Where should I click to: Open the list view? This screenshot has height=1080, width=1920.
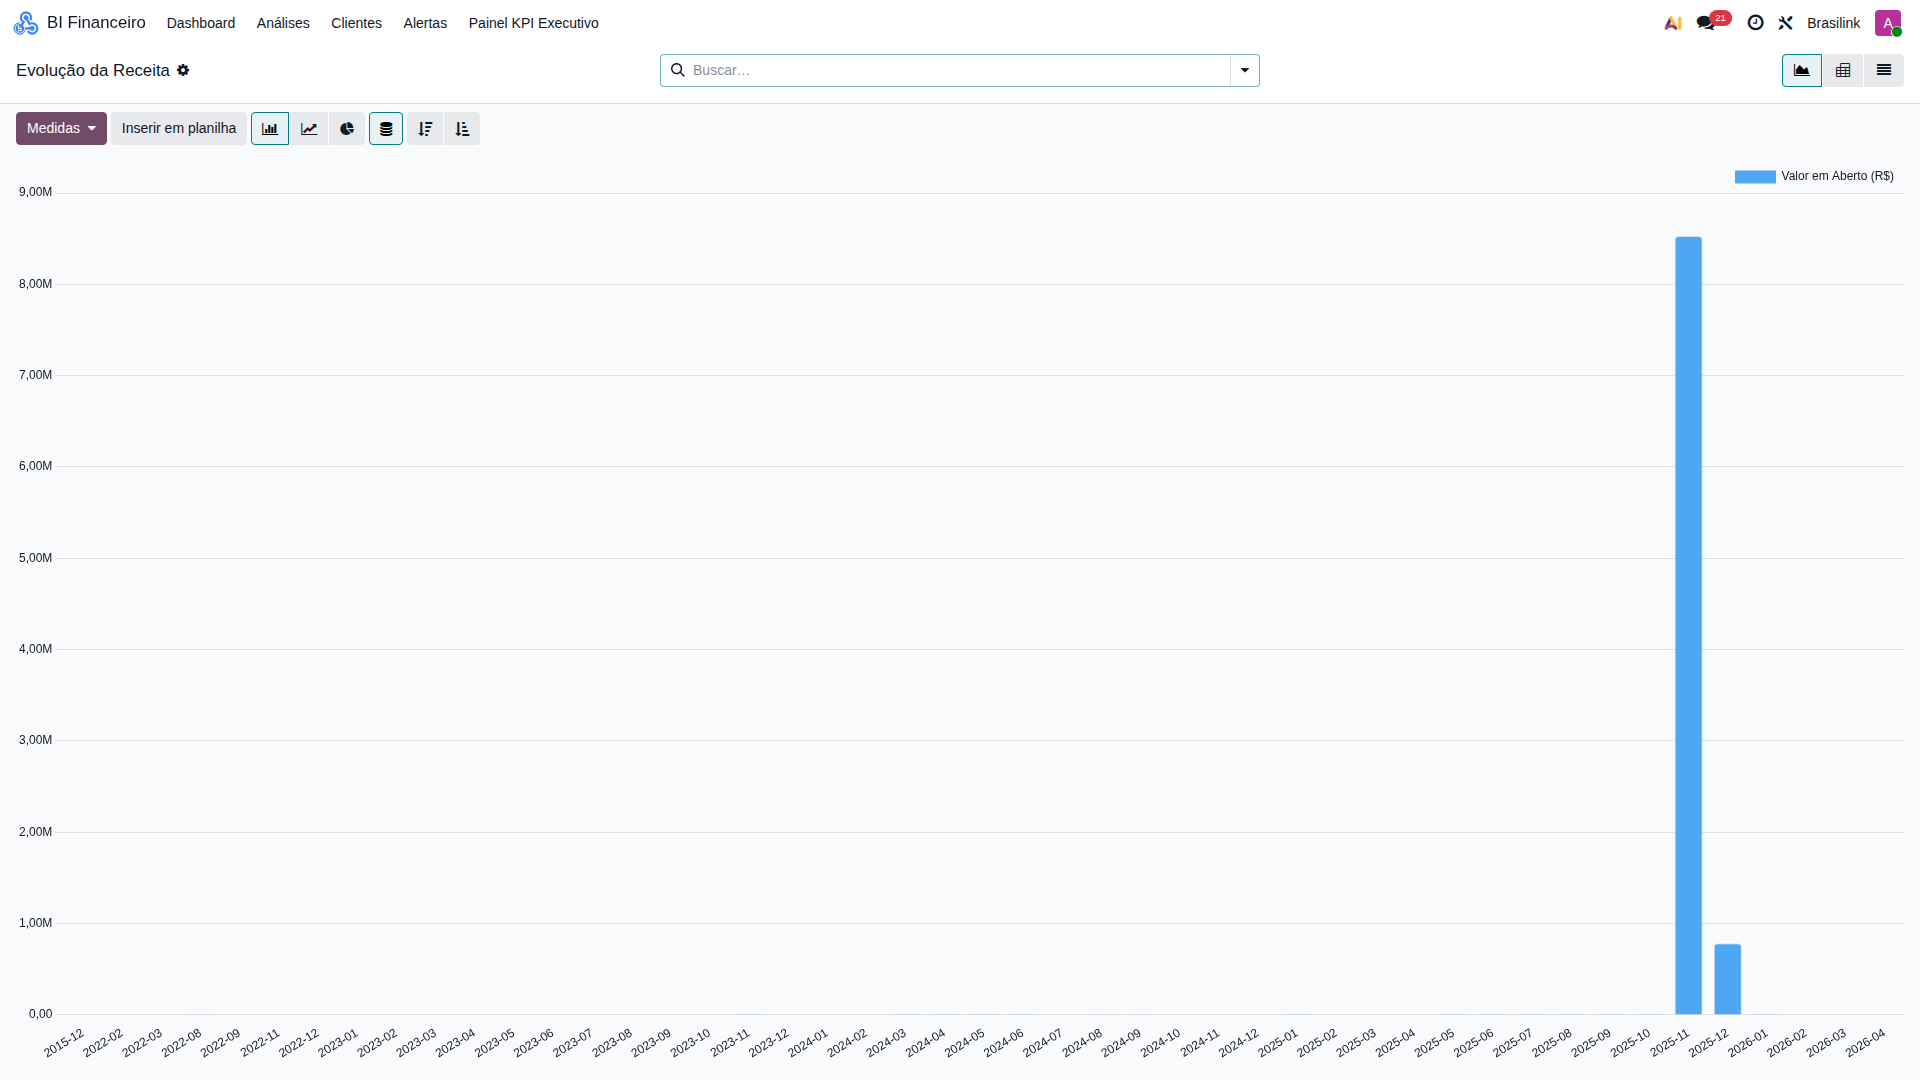[x=1884, y=71]
